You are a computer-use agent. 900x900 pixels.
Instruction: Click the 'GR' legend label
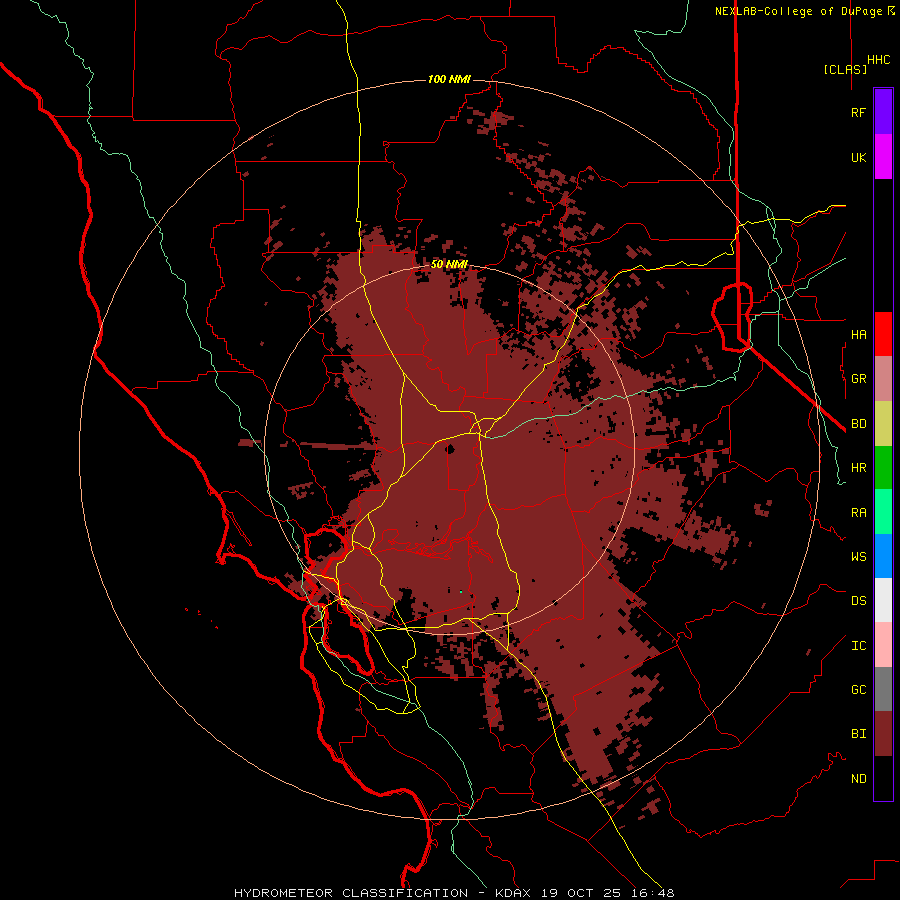click(859, 379)
